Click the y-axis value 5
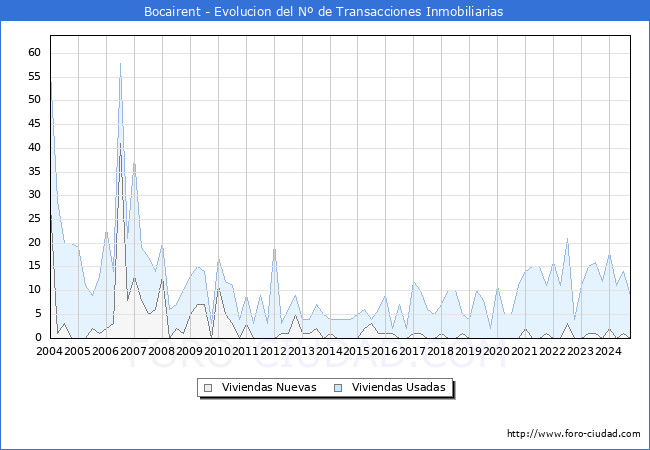Image resolution: width=650 pixels, height=450 pixels. pyautogui.click(x=38, y=314)
